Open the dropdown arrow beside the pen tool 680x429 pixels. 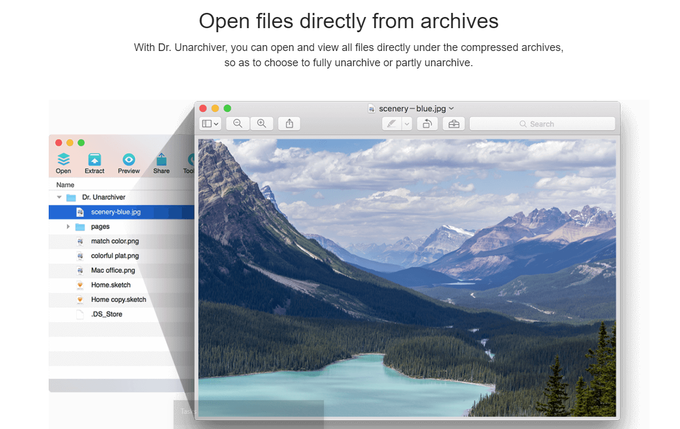coord(407,124)
